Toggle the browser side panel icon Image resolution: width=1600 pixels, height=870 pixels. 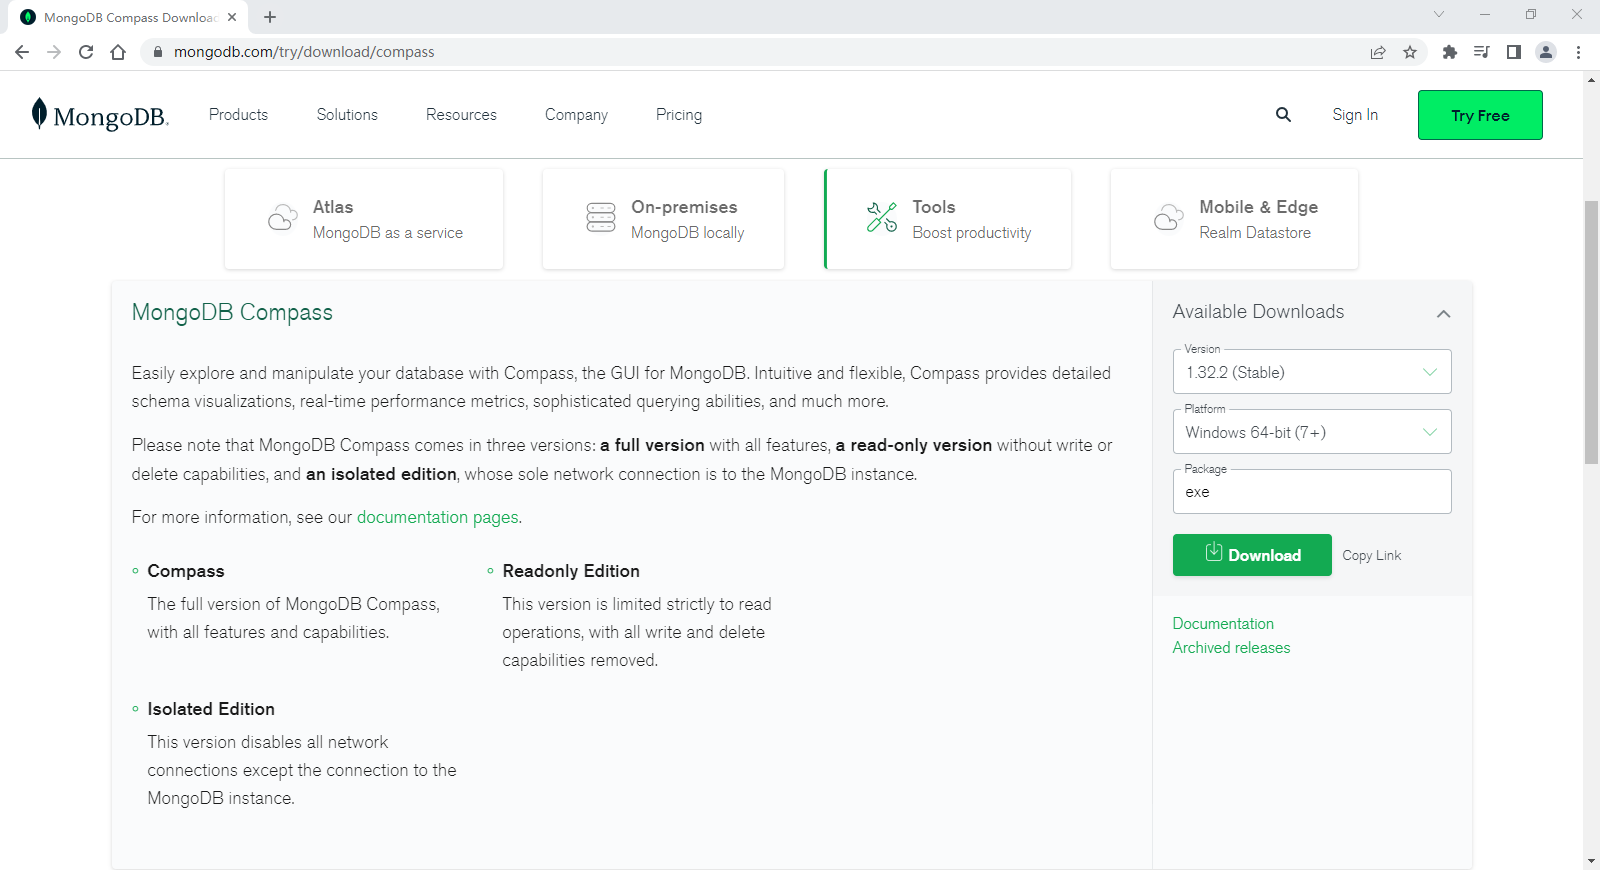click(1513, 52)
